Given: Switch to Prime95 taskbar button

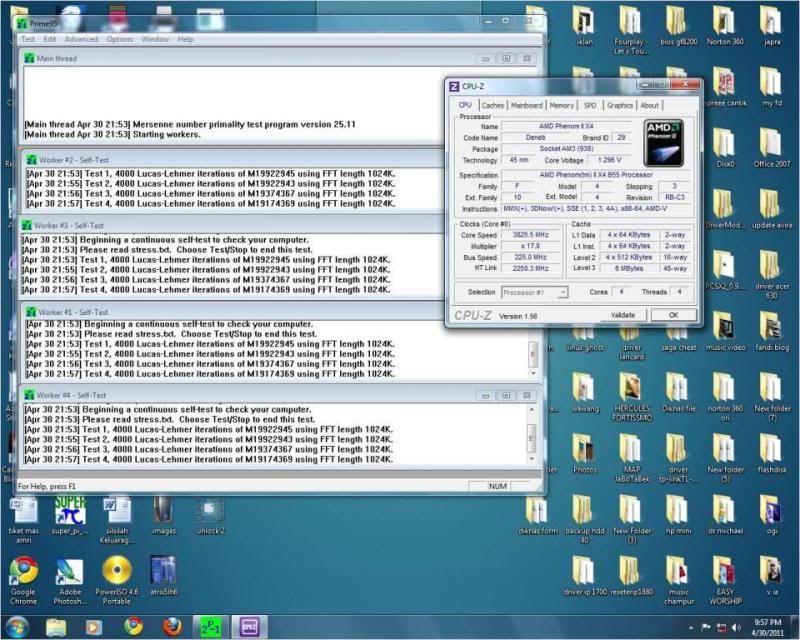Looking at the screenshot, I should click(210, 627).
